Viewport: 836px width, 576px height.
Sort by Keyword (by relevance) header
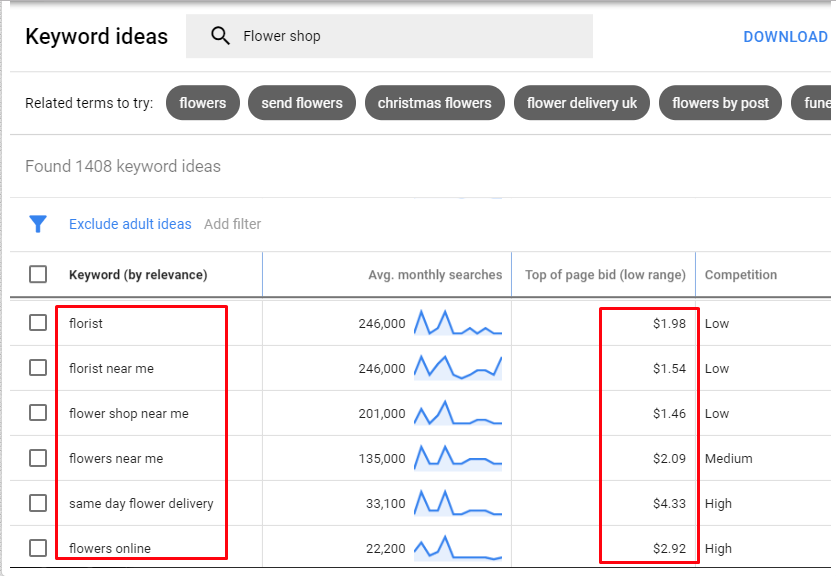click(138, 275)
